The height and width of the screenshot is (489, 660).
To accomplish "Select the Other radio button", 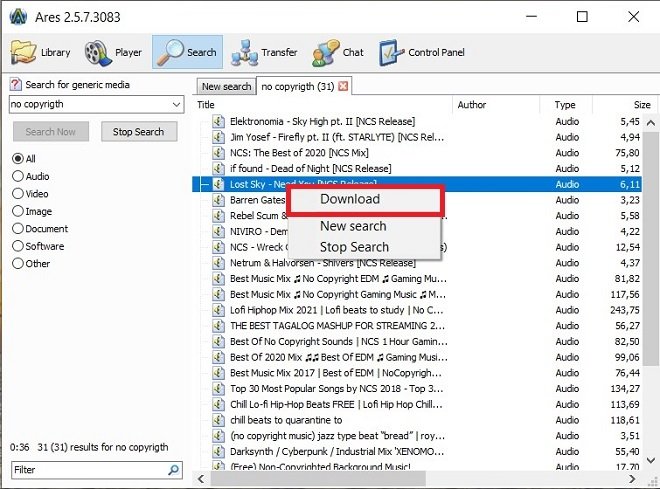I will tap(18, 263).
